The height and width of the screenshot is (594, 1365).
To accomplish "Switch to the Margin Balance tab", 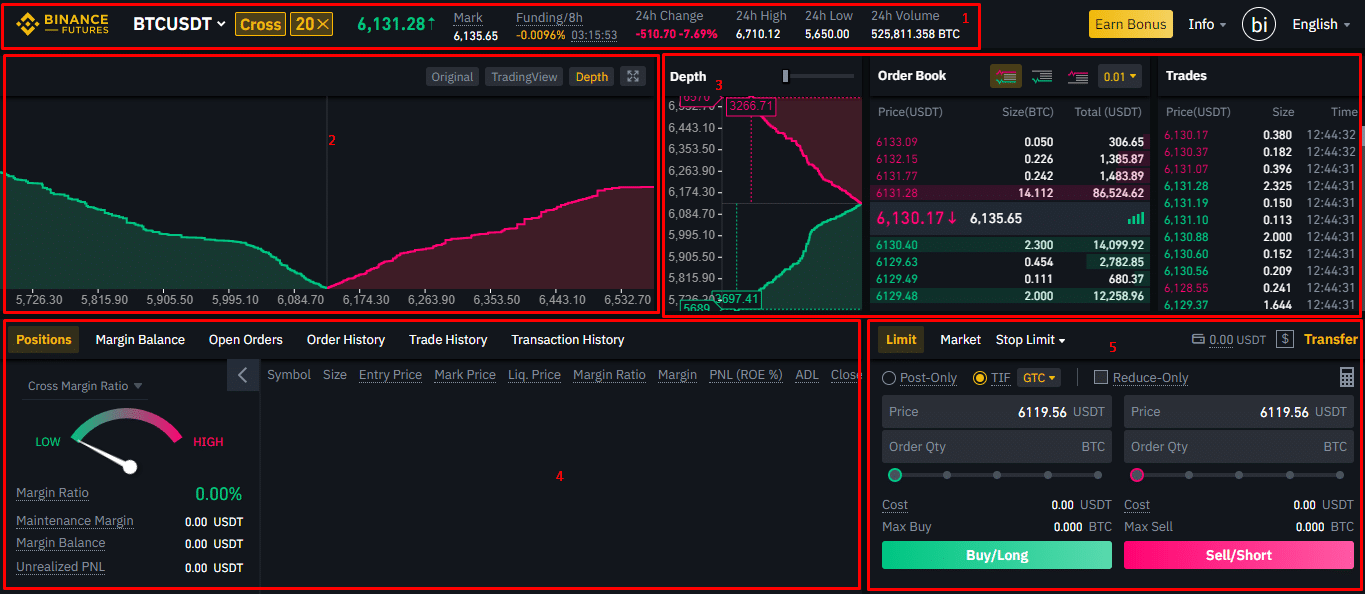I will 140,340.
